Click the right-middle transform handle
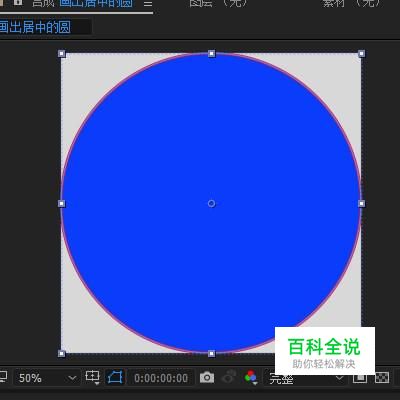The image size is (400, 400). [362, 203]
